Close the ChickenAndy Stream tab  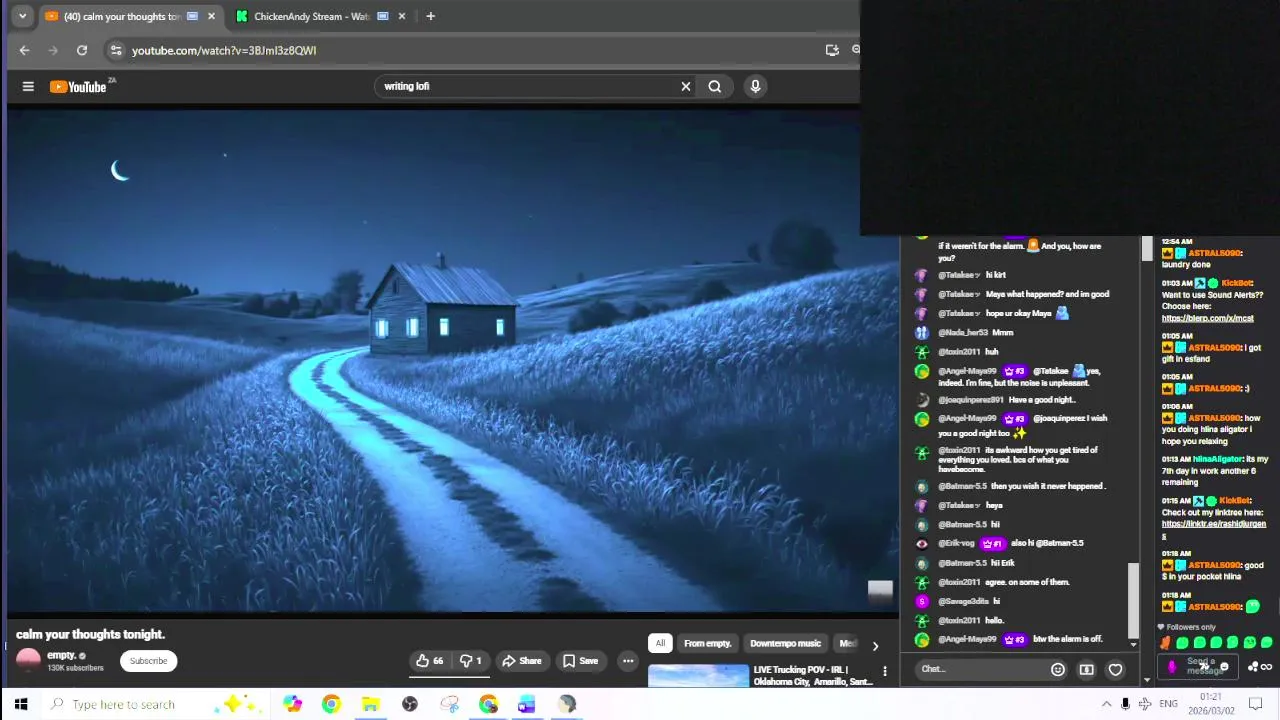pos(402,16)
